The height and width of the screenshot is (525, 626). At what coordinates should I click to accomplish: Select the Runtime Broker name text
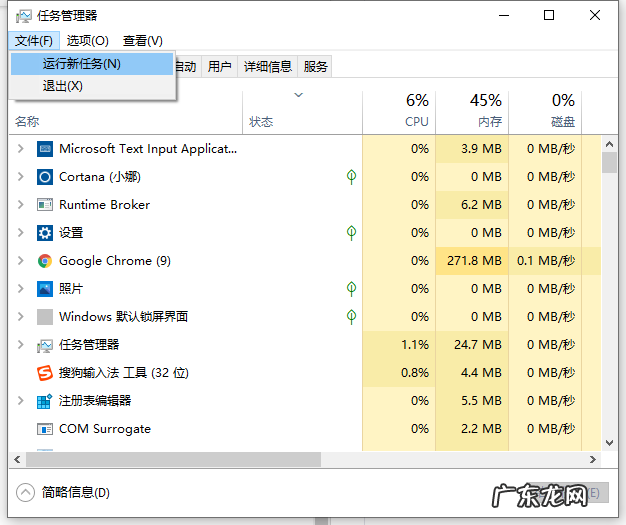click(x=105, y=205)
